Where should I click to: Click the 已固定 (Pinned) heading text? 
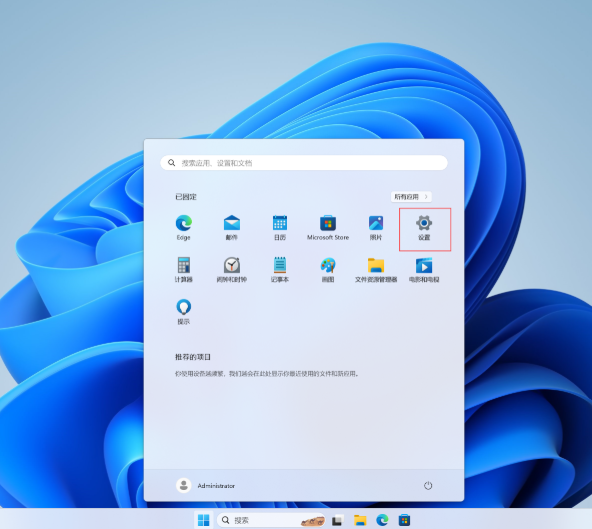click(186, 197)
